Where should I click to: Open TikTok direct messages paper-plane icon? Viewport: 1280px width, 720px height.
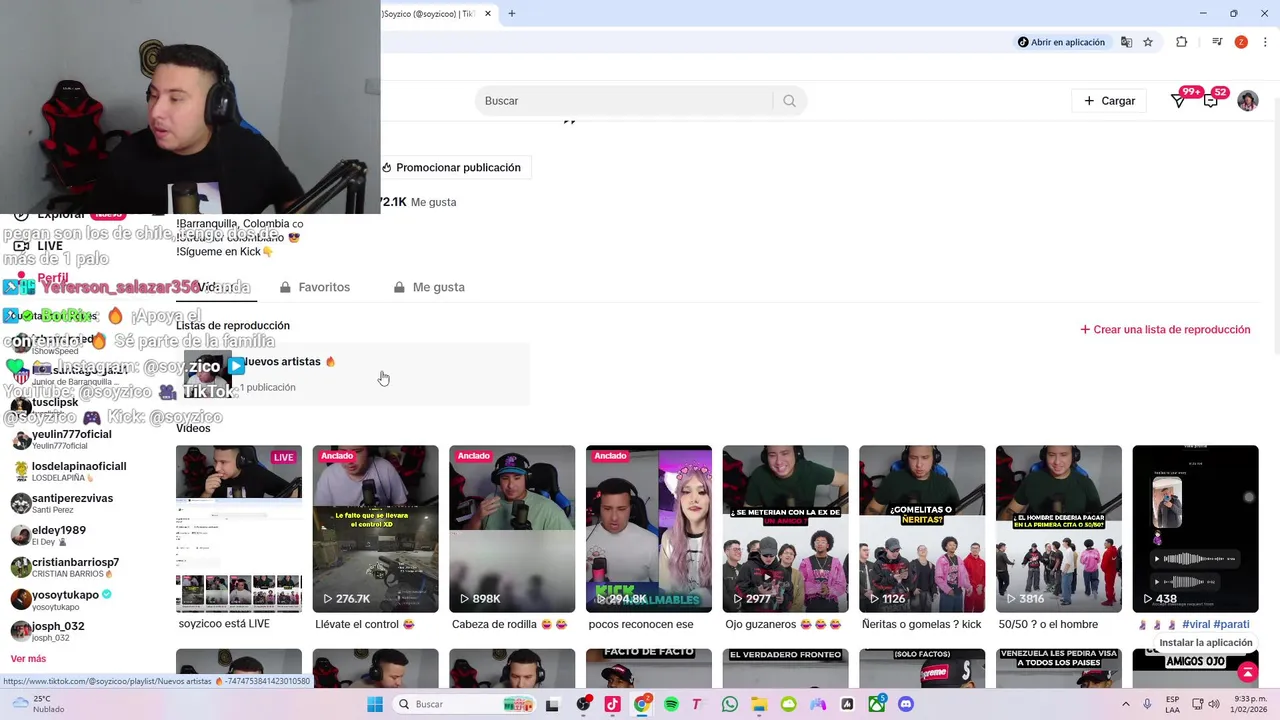click(x=1179, y=101)
